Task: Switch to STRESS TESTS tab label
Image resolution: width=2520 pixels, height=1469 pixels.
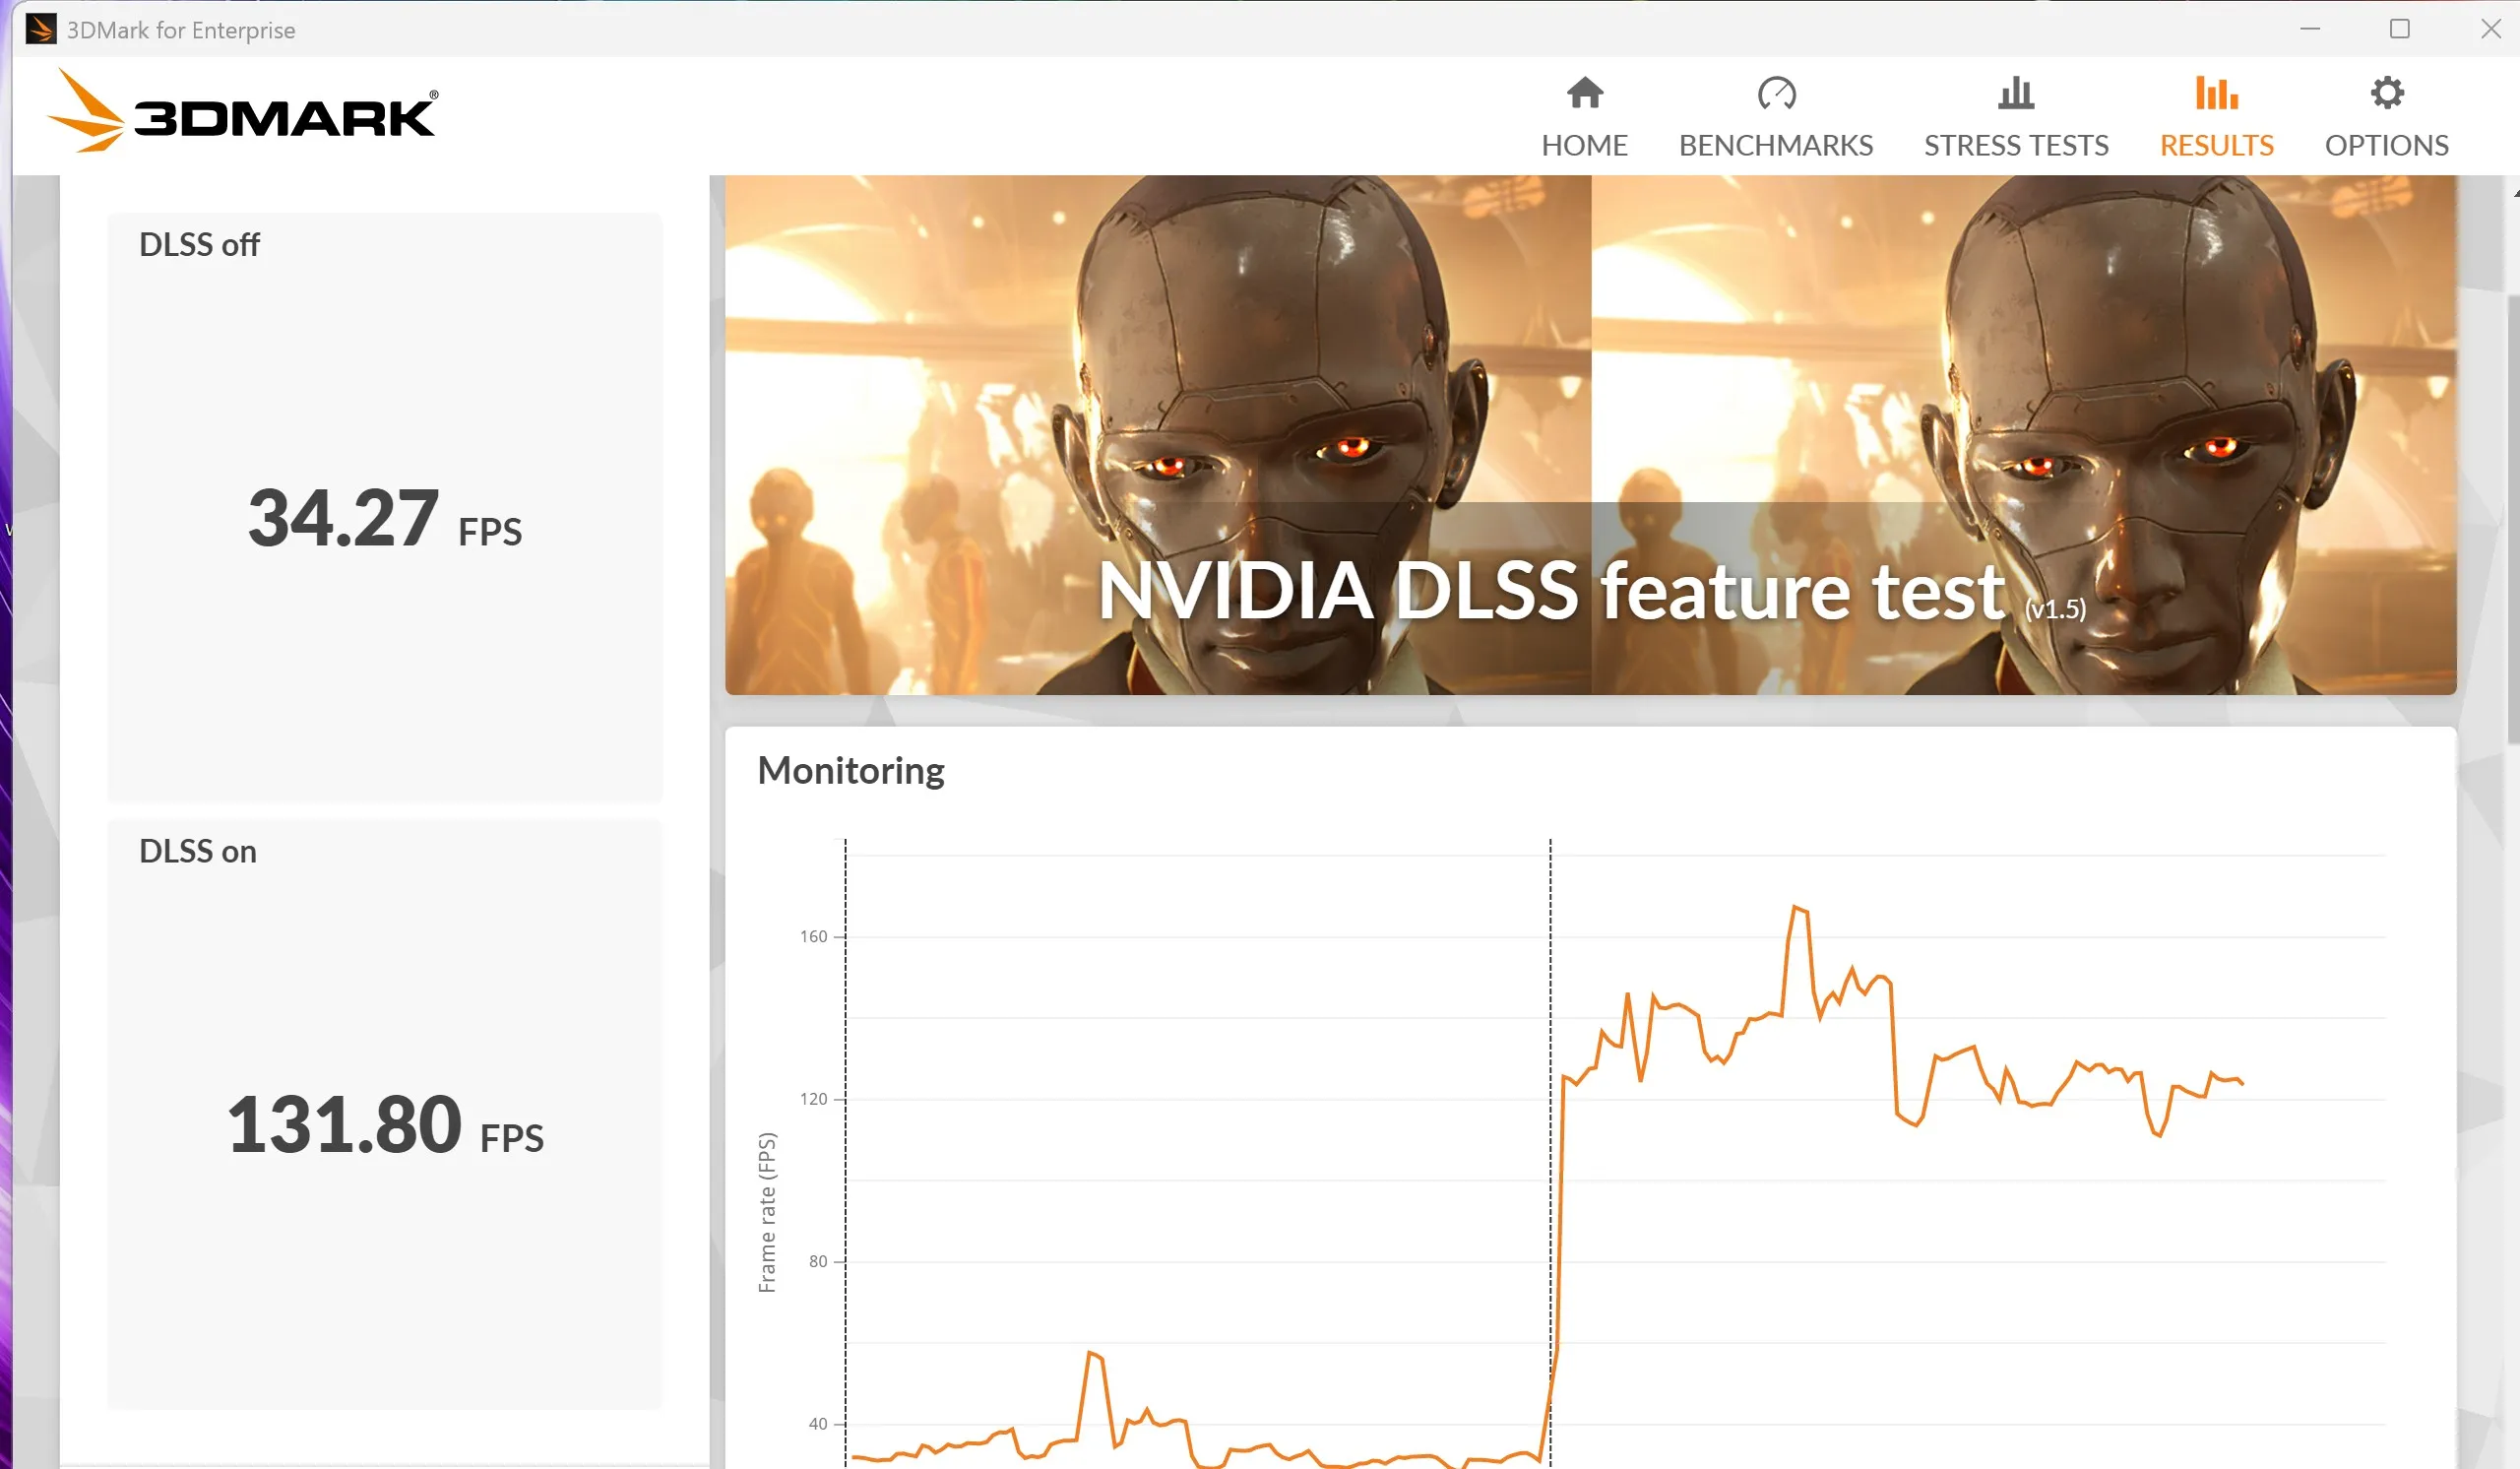Action: click(2016, 146)
